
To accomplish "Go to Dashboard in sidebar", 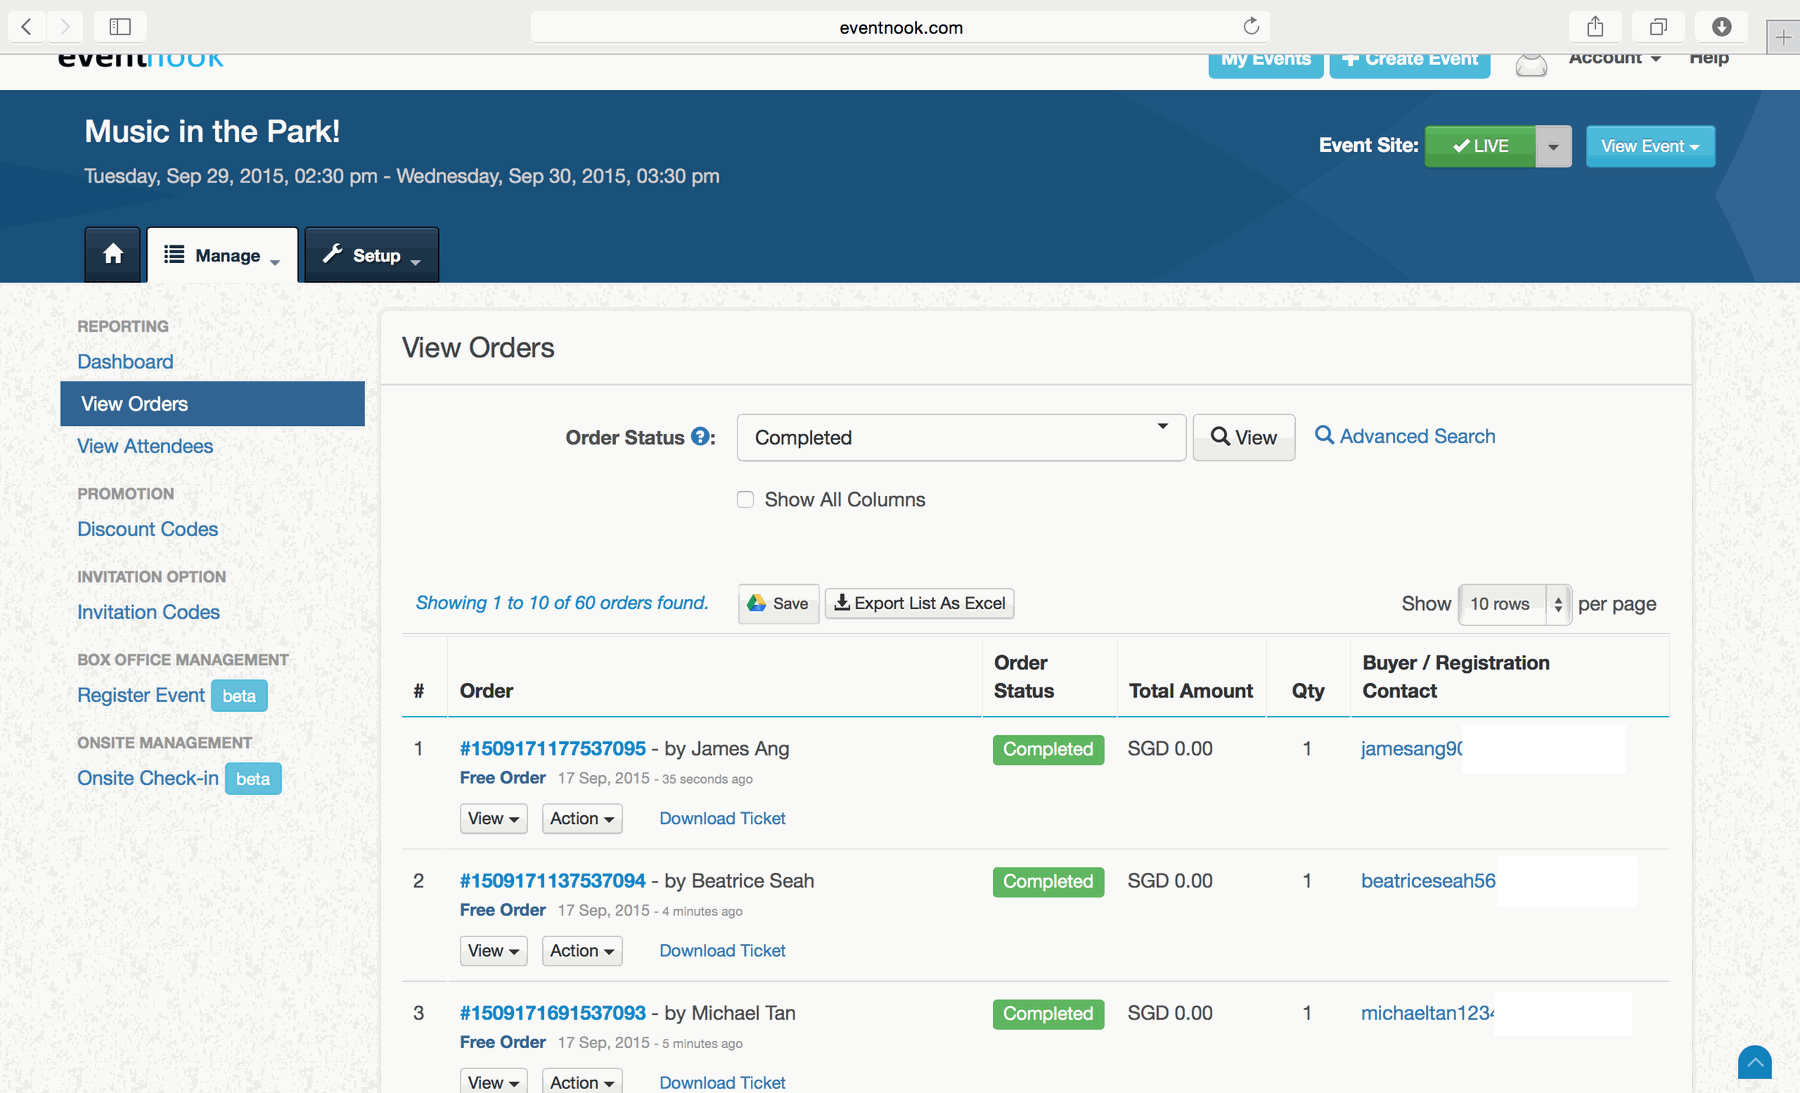I will pyautogui.click(x=125, y=362).
